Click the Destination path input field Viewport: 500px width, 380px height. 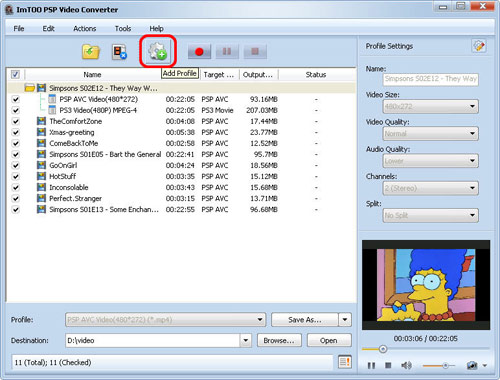[153, 340]
